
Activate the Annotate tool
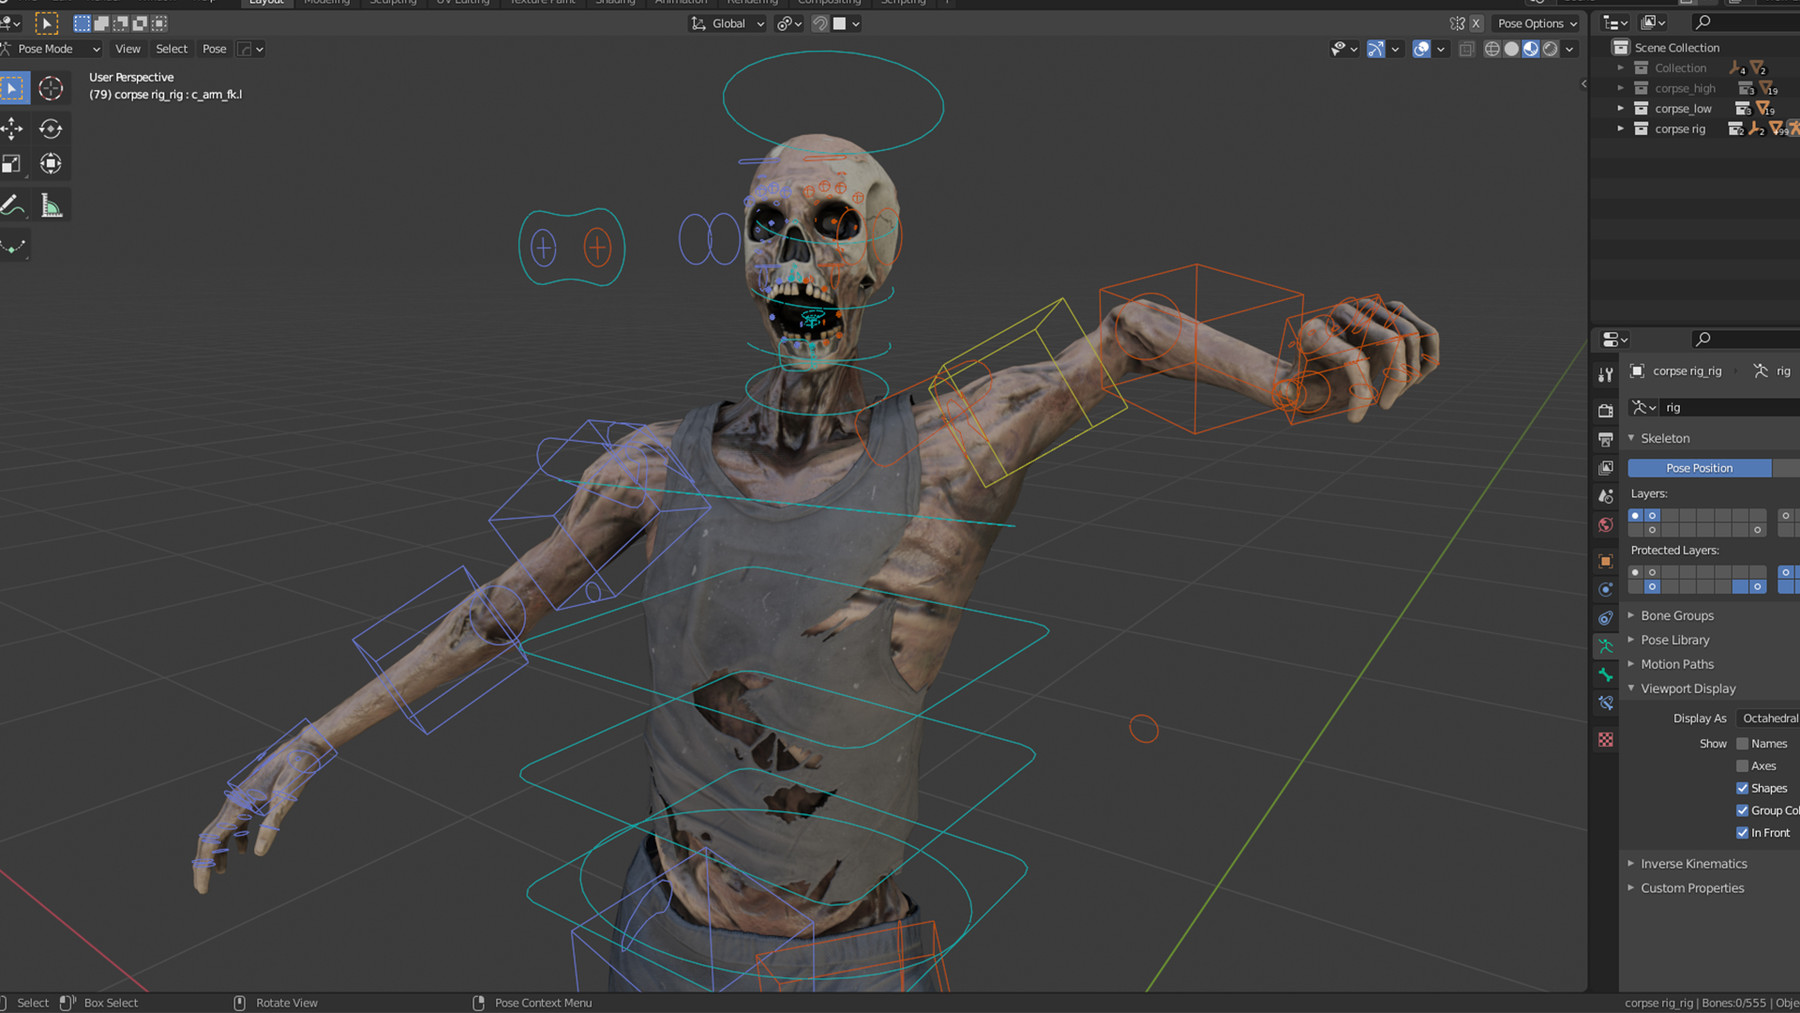[13, 203]
